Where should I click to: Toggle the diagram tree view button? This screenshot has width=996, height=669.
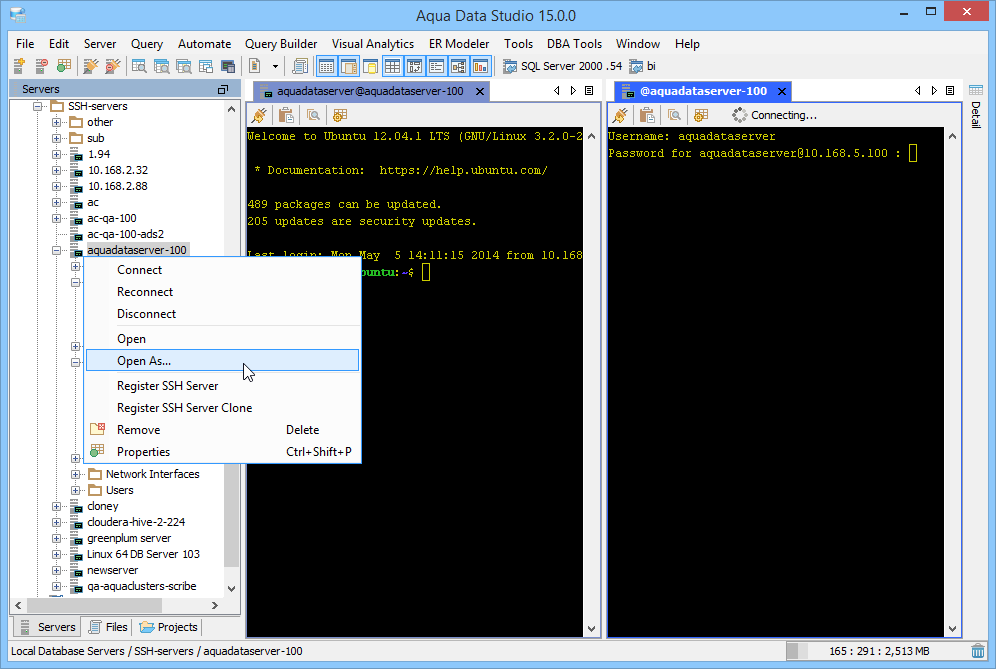click(x=459, y=66)
